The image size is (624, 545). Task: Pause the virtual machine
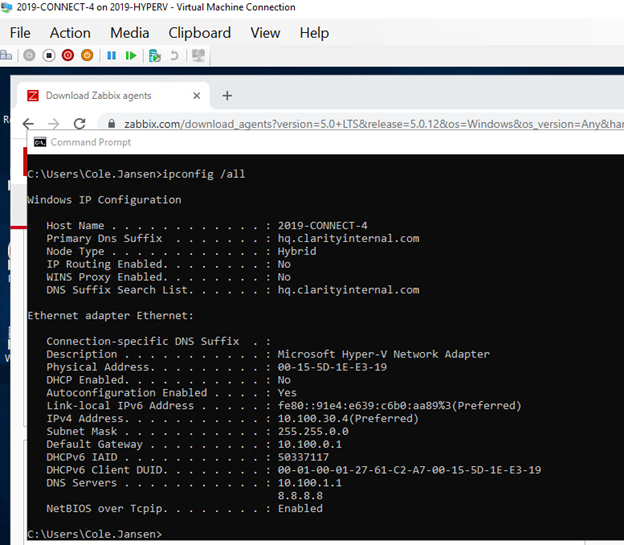111,55
